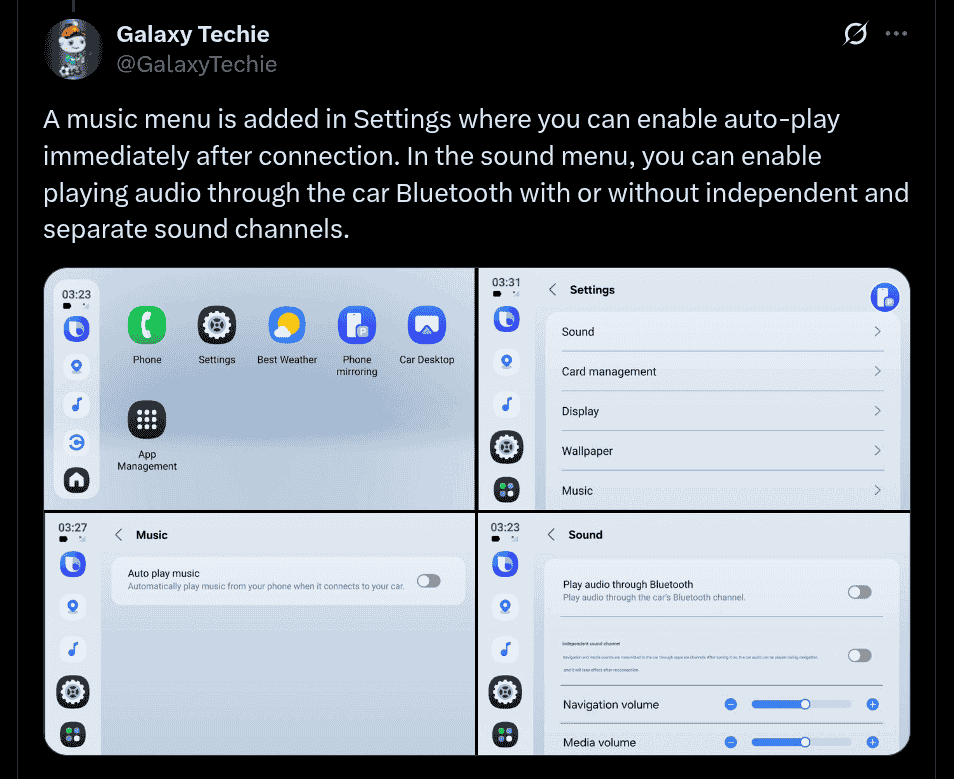
Task: Open the App Management icon
Action: click(147, 421)
